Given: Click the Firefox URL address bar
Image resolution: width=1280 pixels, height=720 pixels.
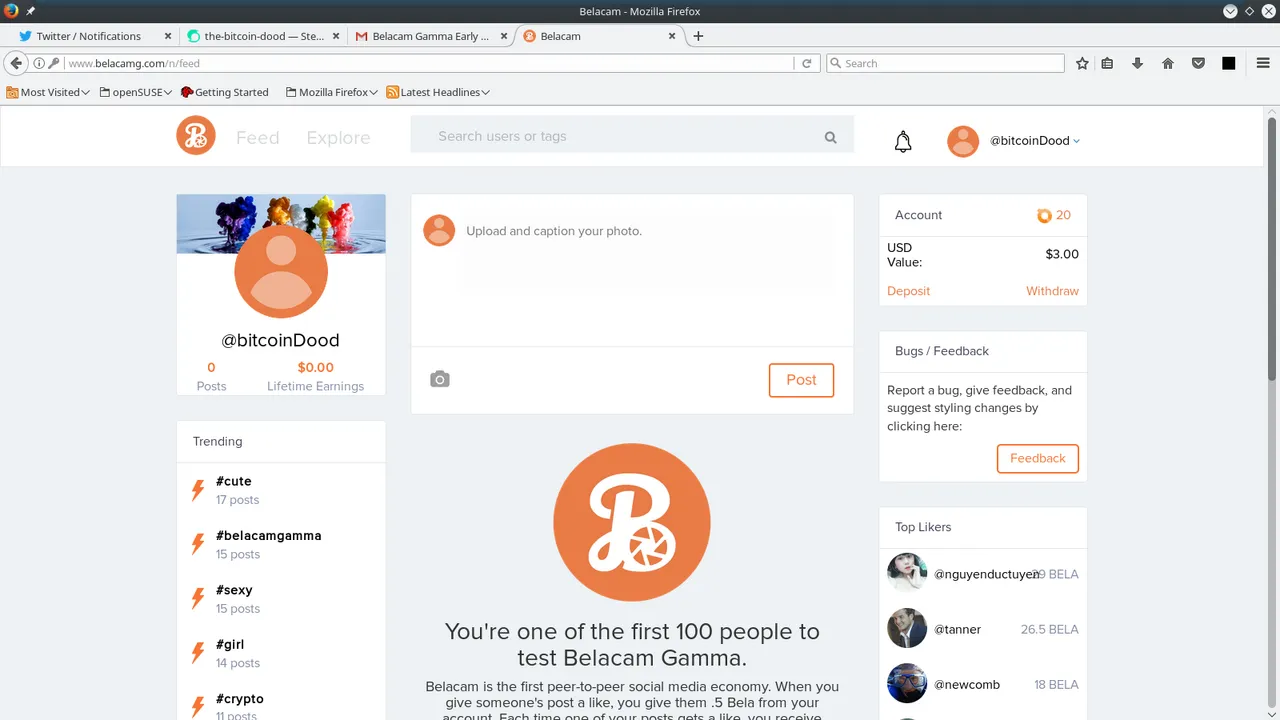Looking at the screenshot, I should pos(430,63).
